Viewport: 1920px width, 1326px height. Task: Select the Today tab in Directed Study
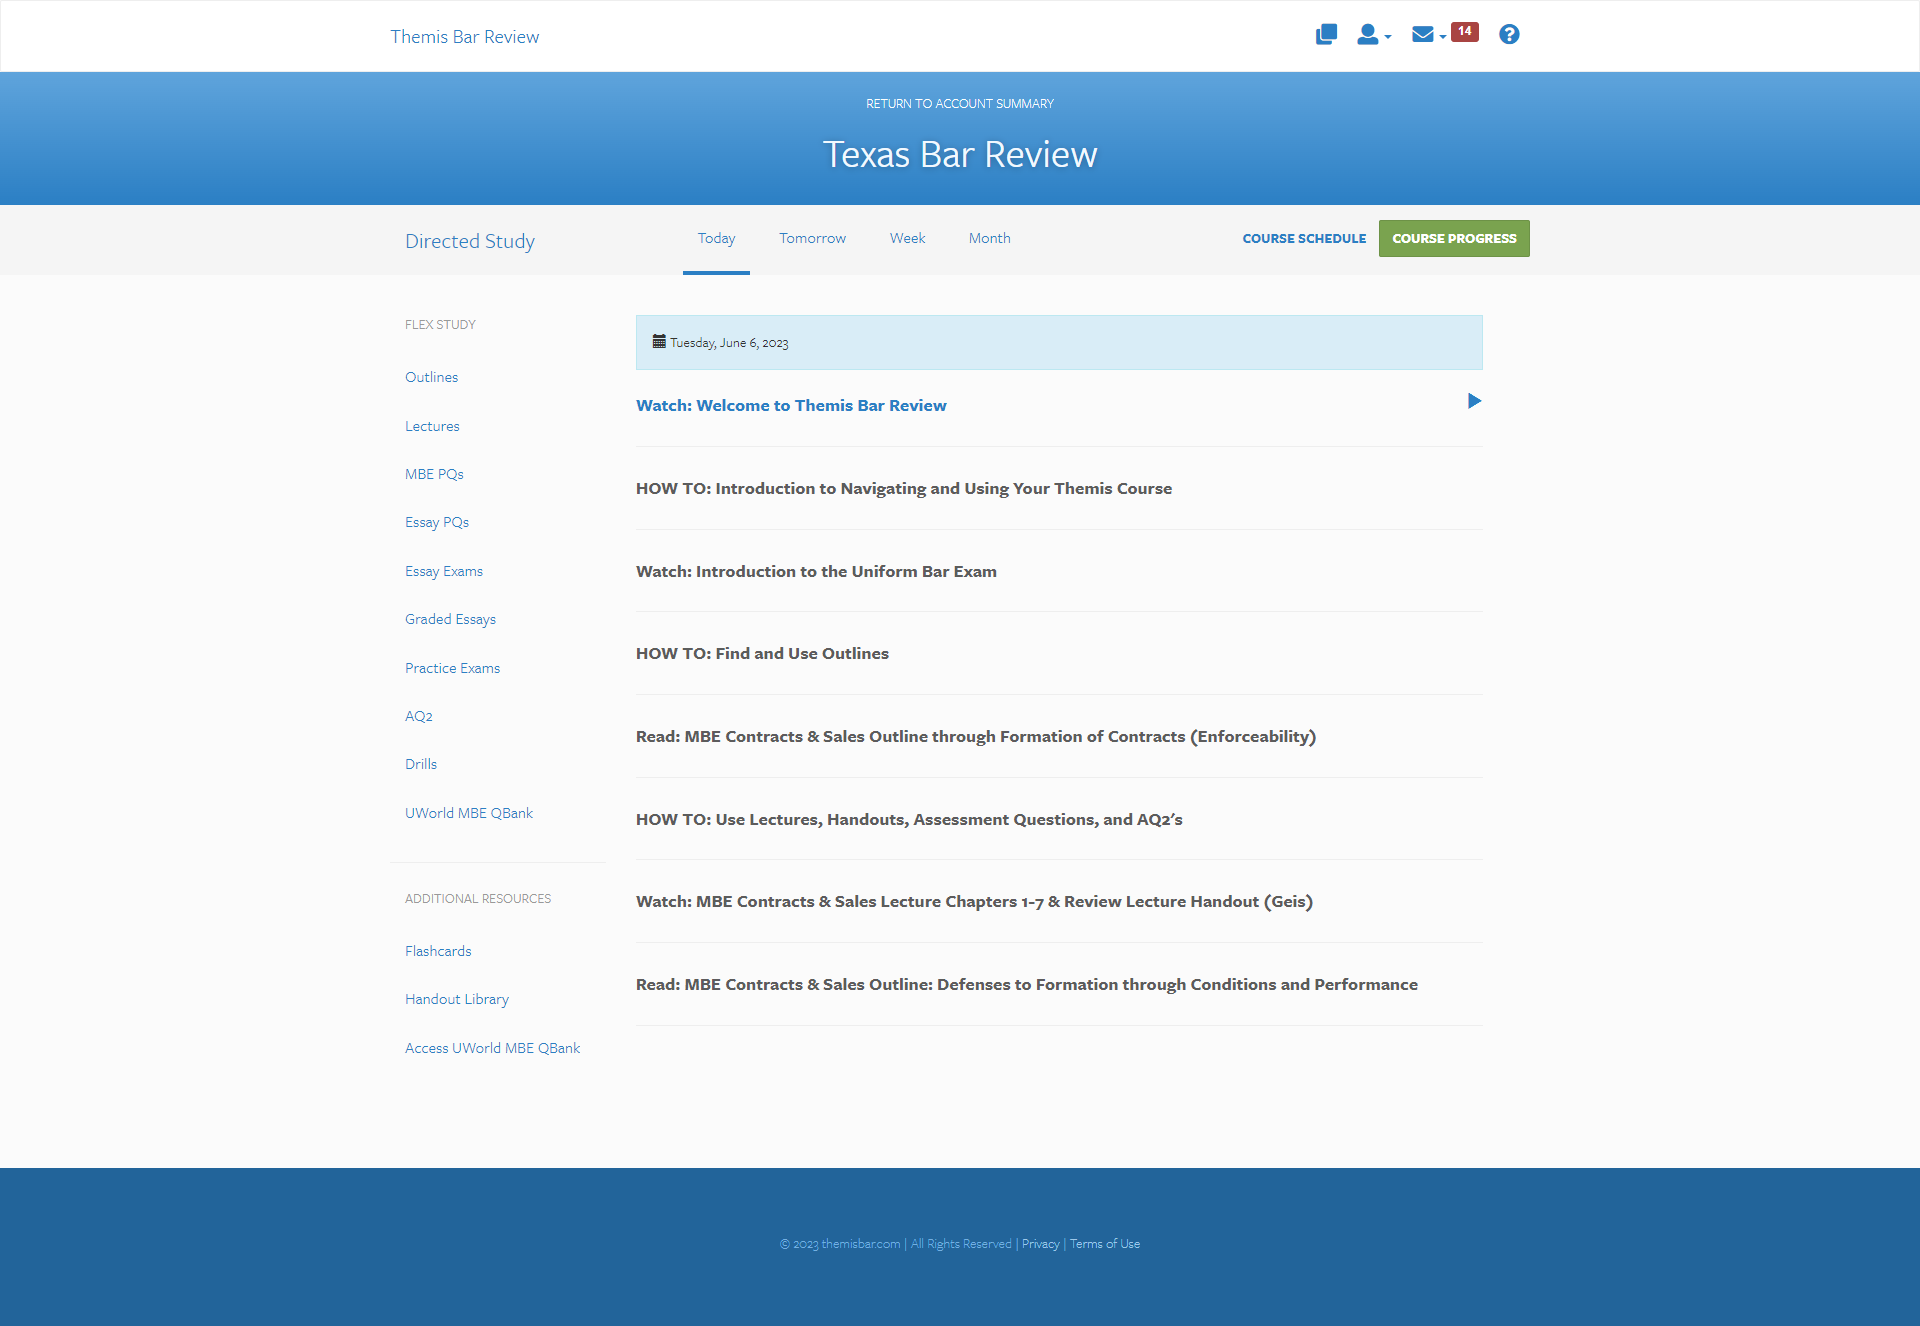[715, 238]
